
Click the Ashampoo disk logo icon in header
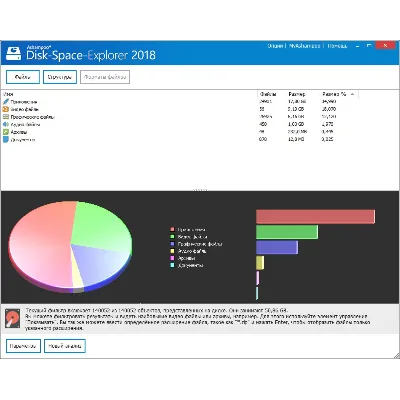click(x=14, y=53)
